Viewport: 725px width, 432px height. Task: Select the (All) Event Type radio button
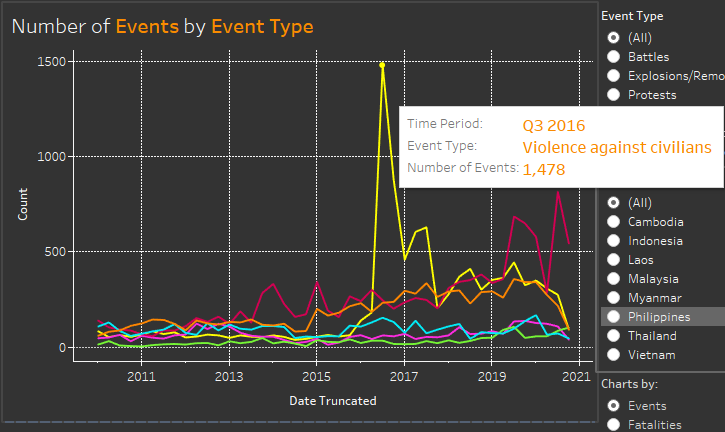[x=613, y=38]
